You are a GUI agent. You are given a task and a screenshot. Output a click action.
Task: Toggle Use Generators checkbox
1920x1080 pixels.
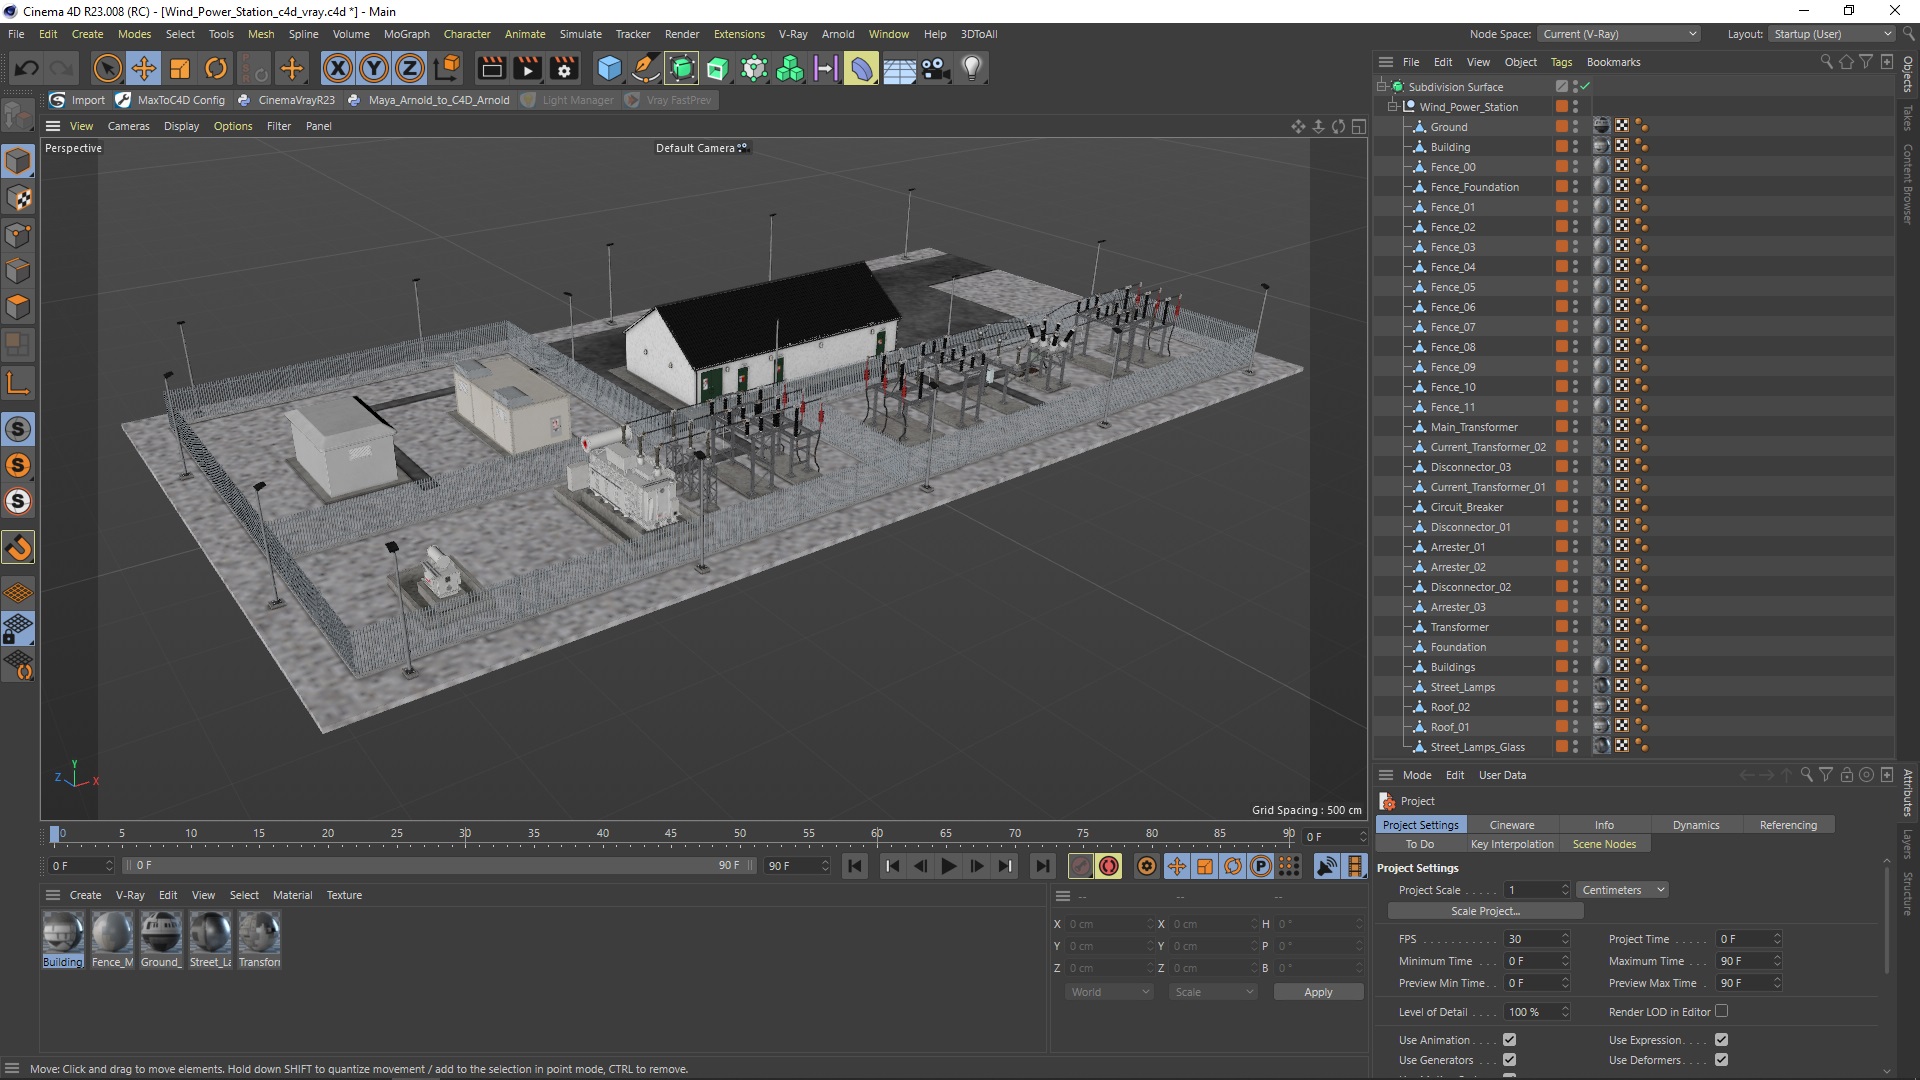click(x=1509, y=1060)
